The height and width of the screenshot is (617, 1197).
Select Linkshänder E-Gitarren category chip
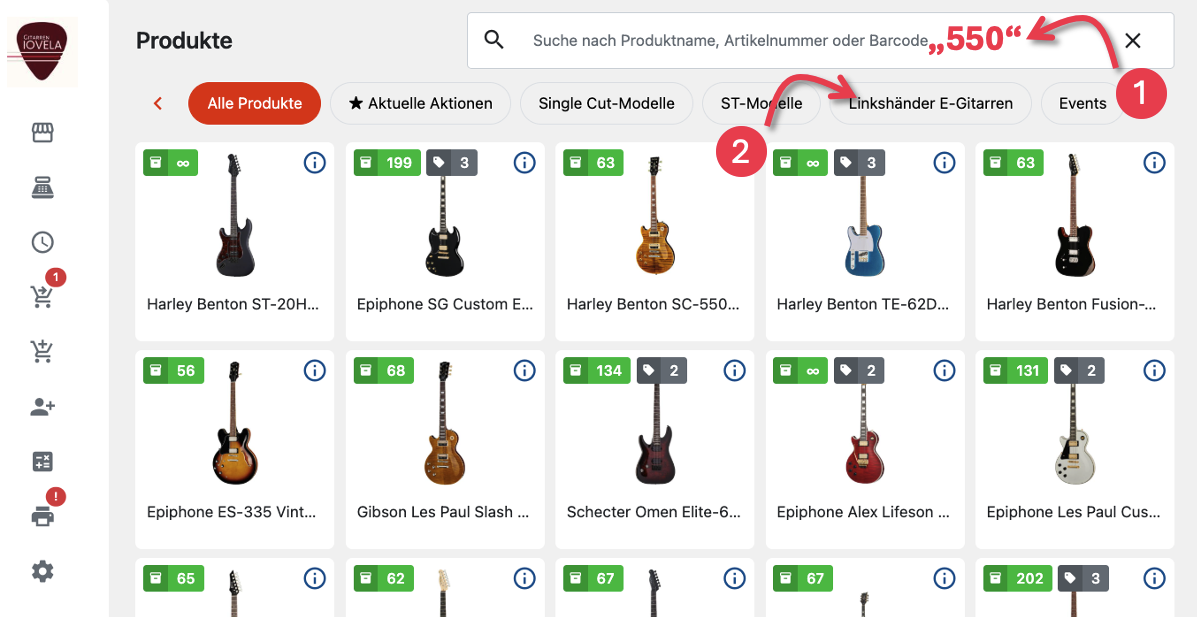point(930,103)
